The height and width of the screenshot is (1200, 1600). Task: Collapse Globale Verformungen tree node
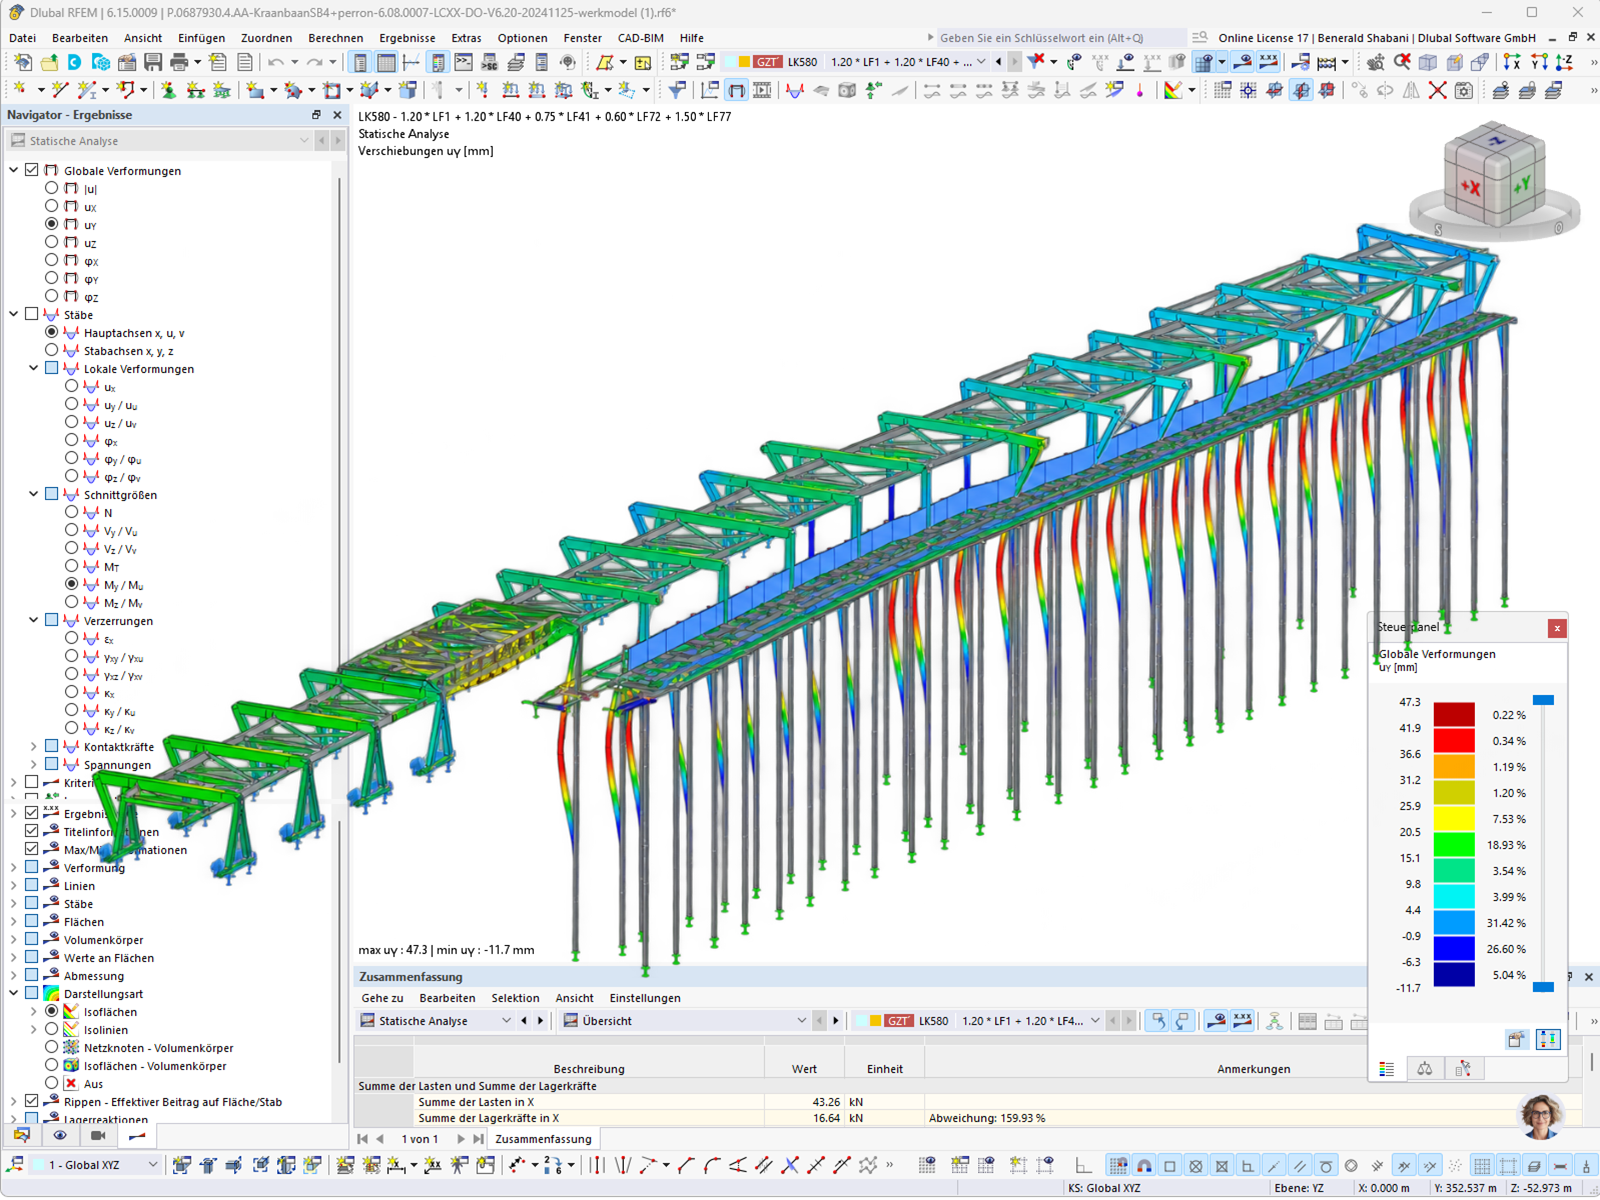point(14,170)
